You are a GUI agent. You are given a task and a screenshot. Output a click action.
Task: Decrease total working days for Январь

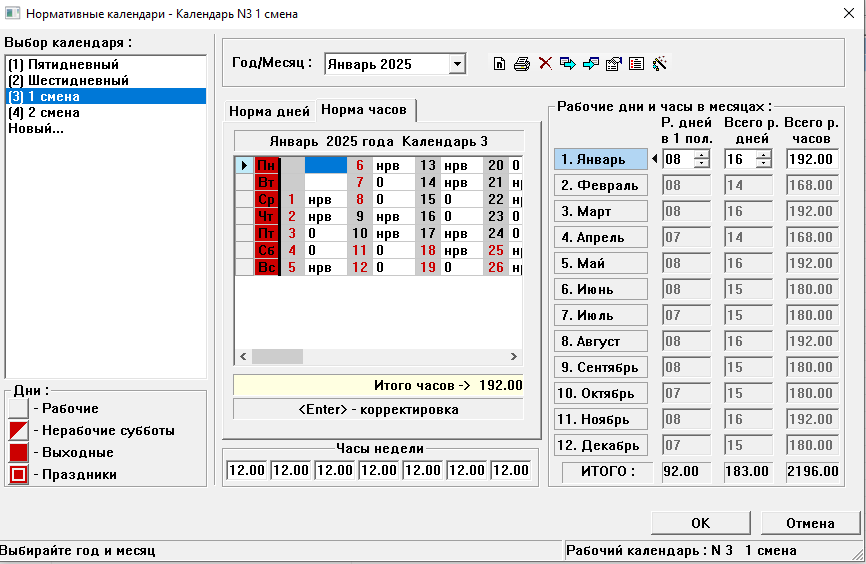763,164
